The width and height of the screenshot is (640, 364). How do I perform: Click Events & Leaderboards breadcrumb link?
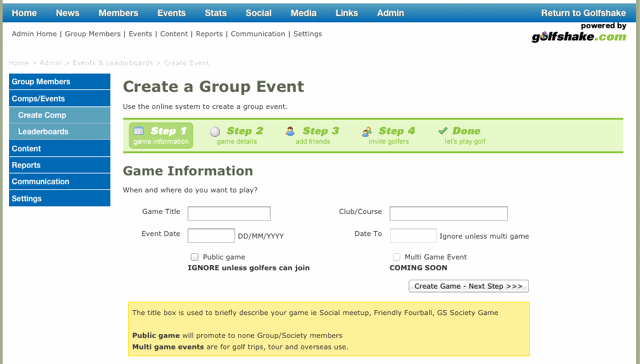113,63
